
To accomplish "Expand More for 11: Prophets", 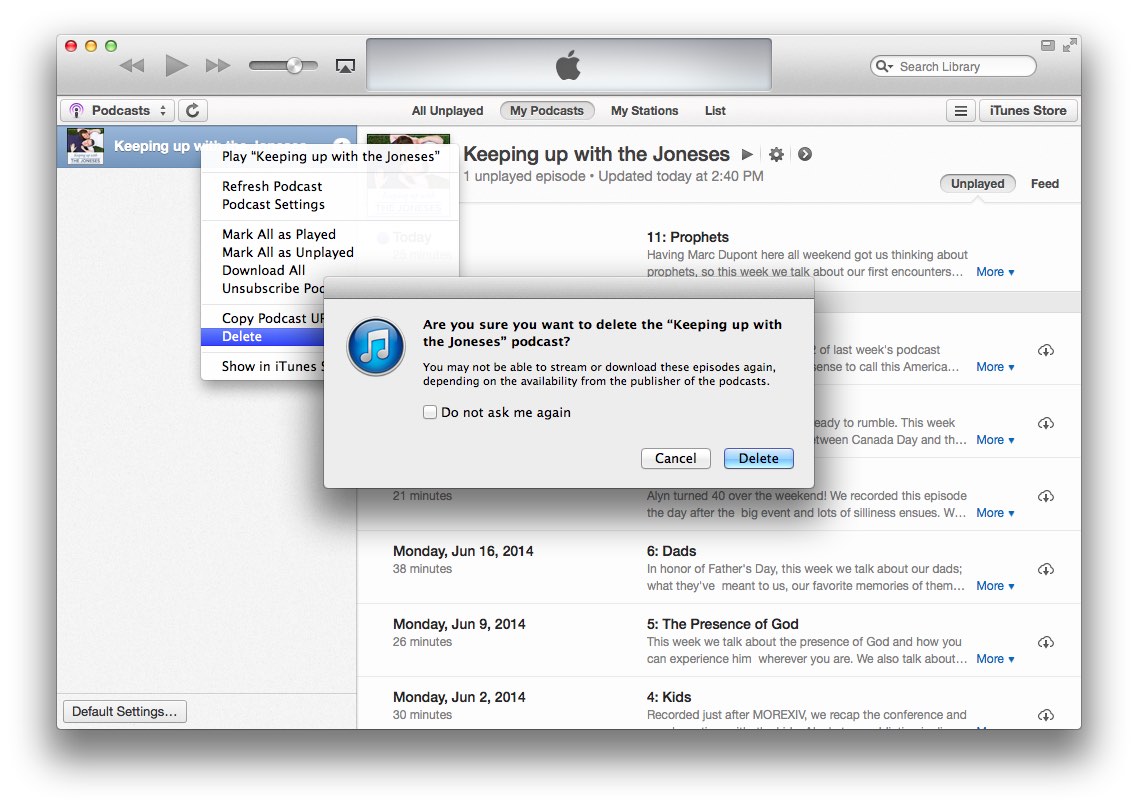I will [x=995, y=272].
